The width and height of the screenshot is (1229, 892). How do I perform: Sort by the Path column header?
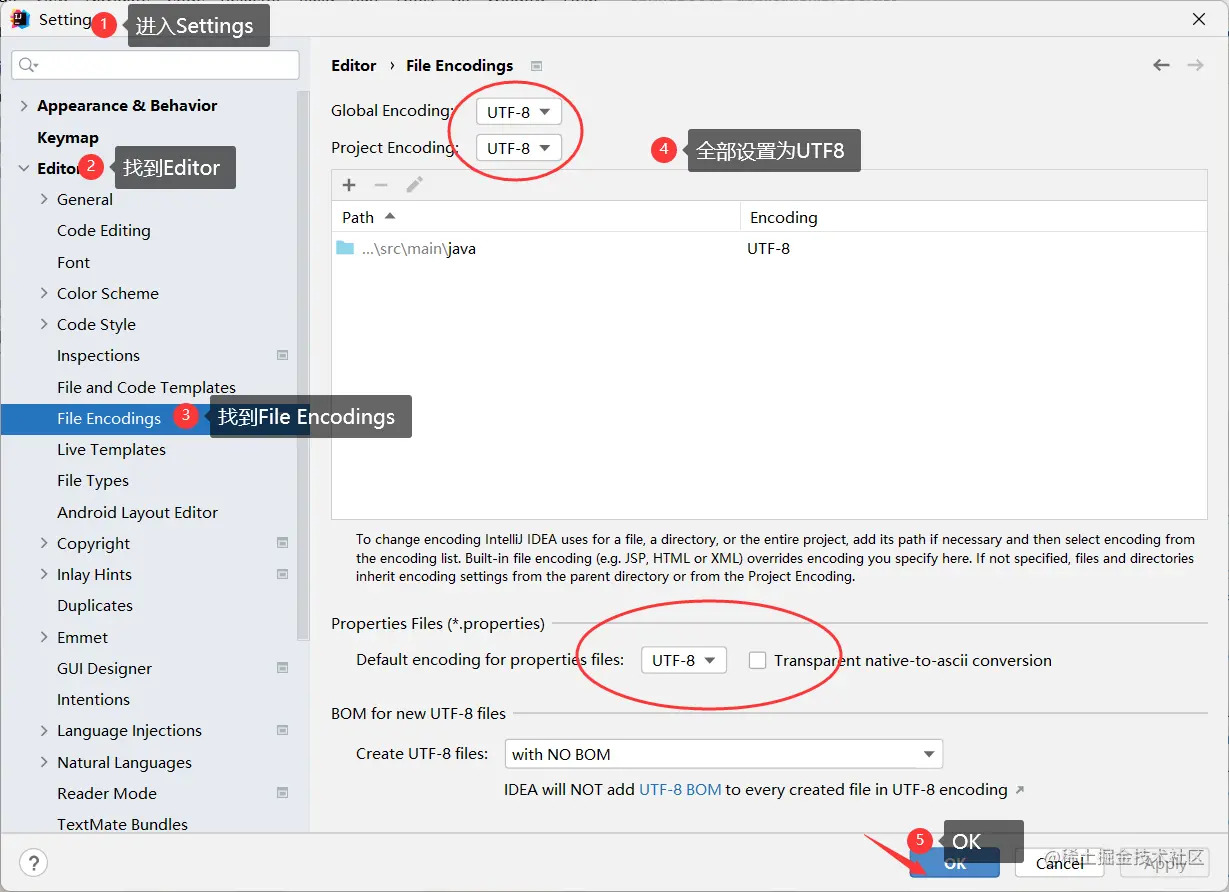tap(536, 217)
